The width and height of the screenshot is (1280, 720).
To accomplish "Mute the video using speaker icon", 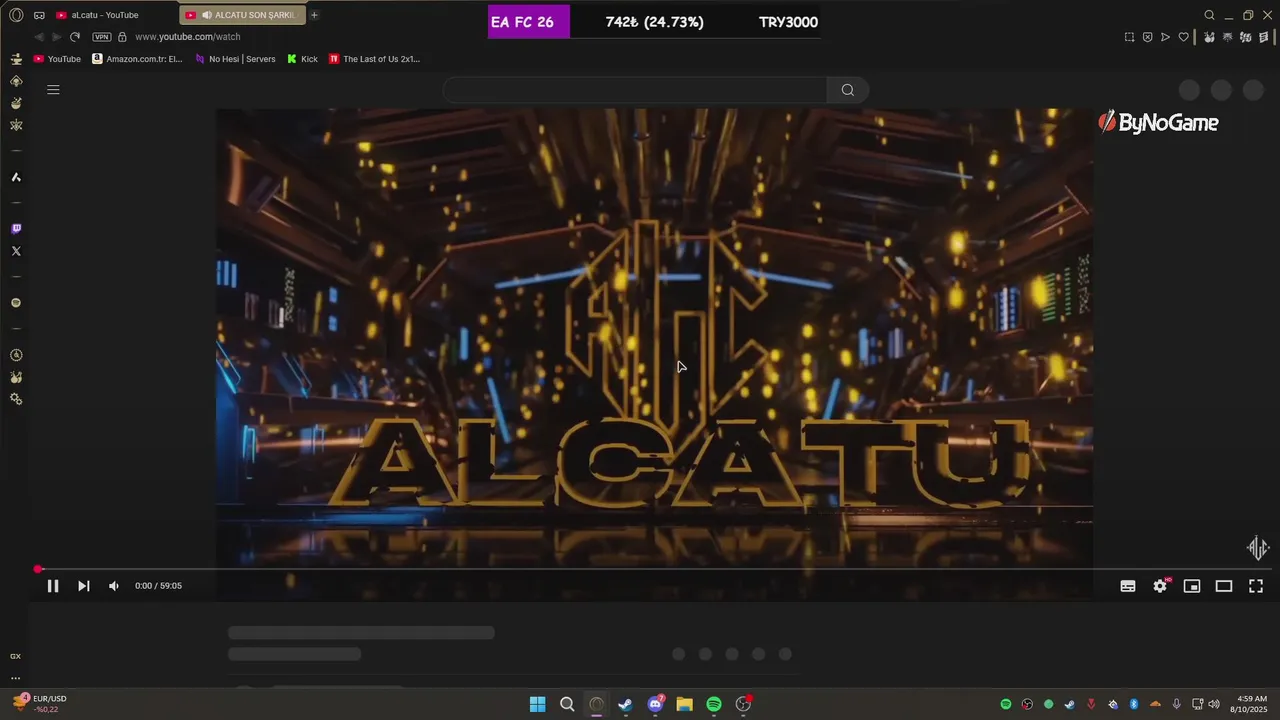I will (x=113, y=586).
